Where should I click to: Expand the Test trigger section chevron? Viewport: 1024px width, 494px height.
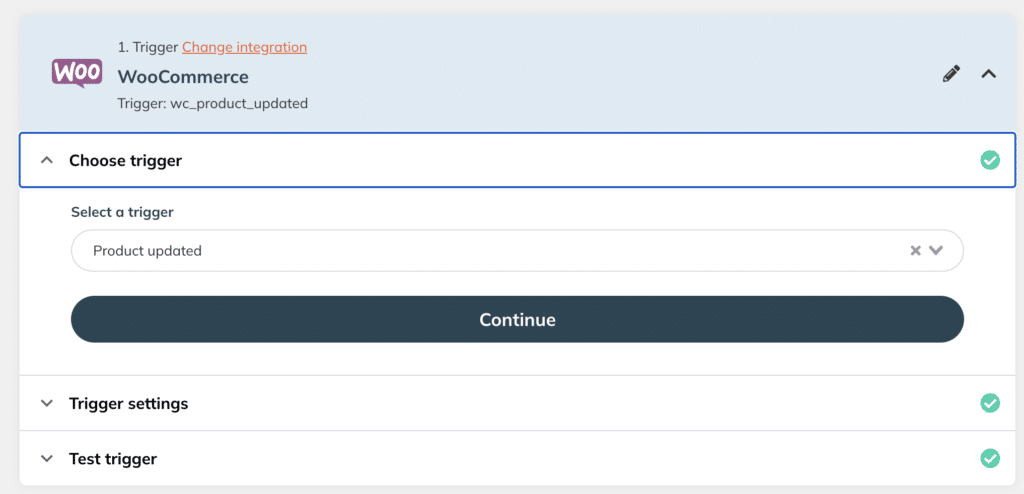click(x=46, y=459)
